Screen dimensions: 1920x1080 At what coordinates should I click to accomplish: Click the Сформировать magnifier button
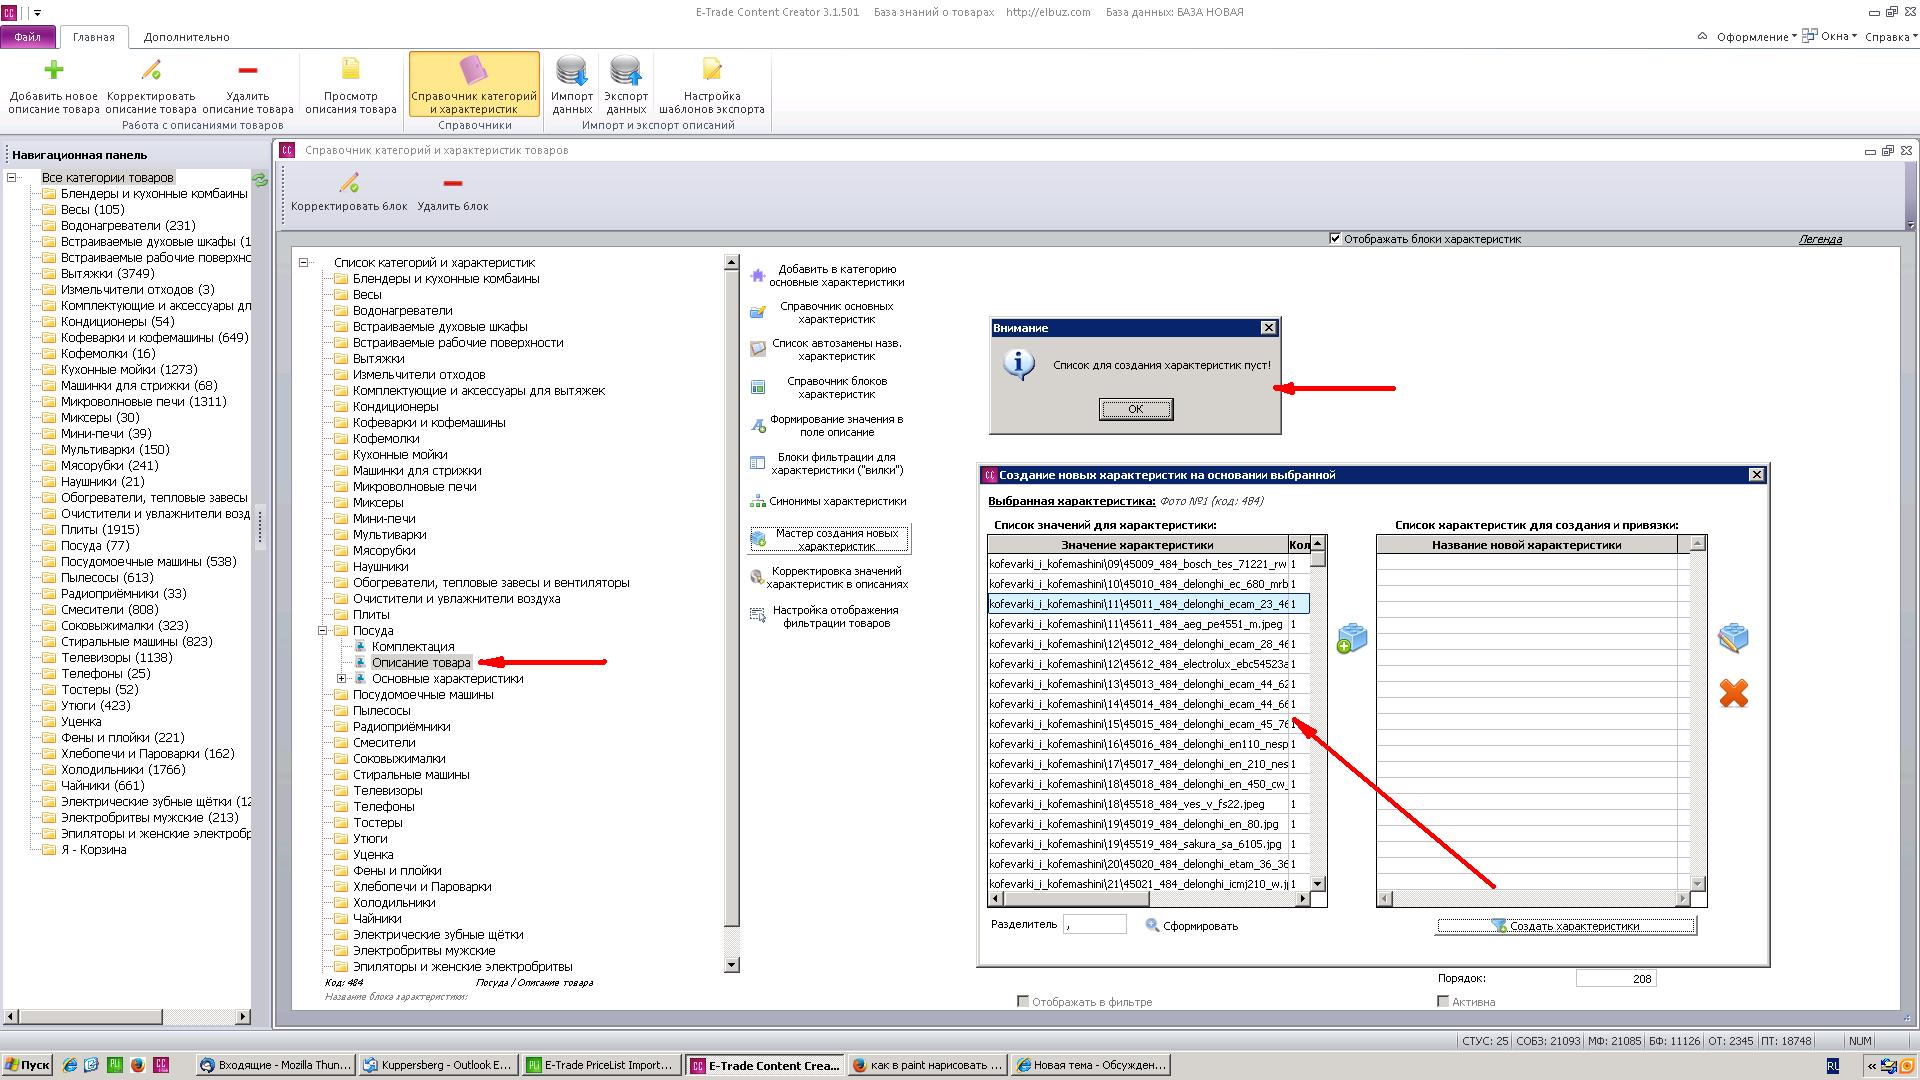pyautogui.click(x=1191, y=926)
